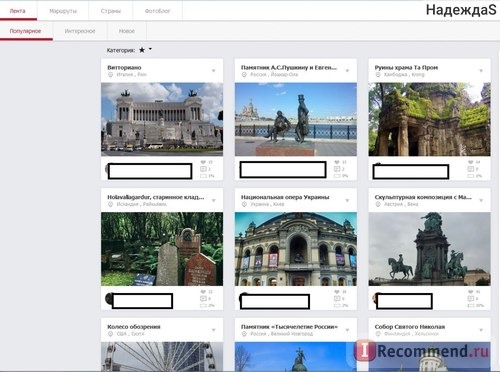Open Памятник «Тысячелетие России» title link
This screenshot has width=500, height=372.
289,327
